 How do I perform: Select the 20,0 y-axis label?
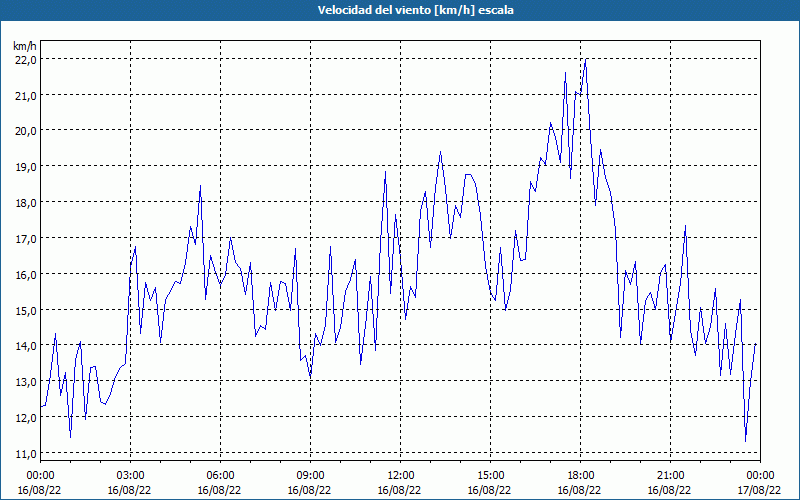click(x=26, y=131)
